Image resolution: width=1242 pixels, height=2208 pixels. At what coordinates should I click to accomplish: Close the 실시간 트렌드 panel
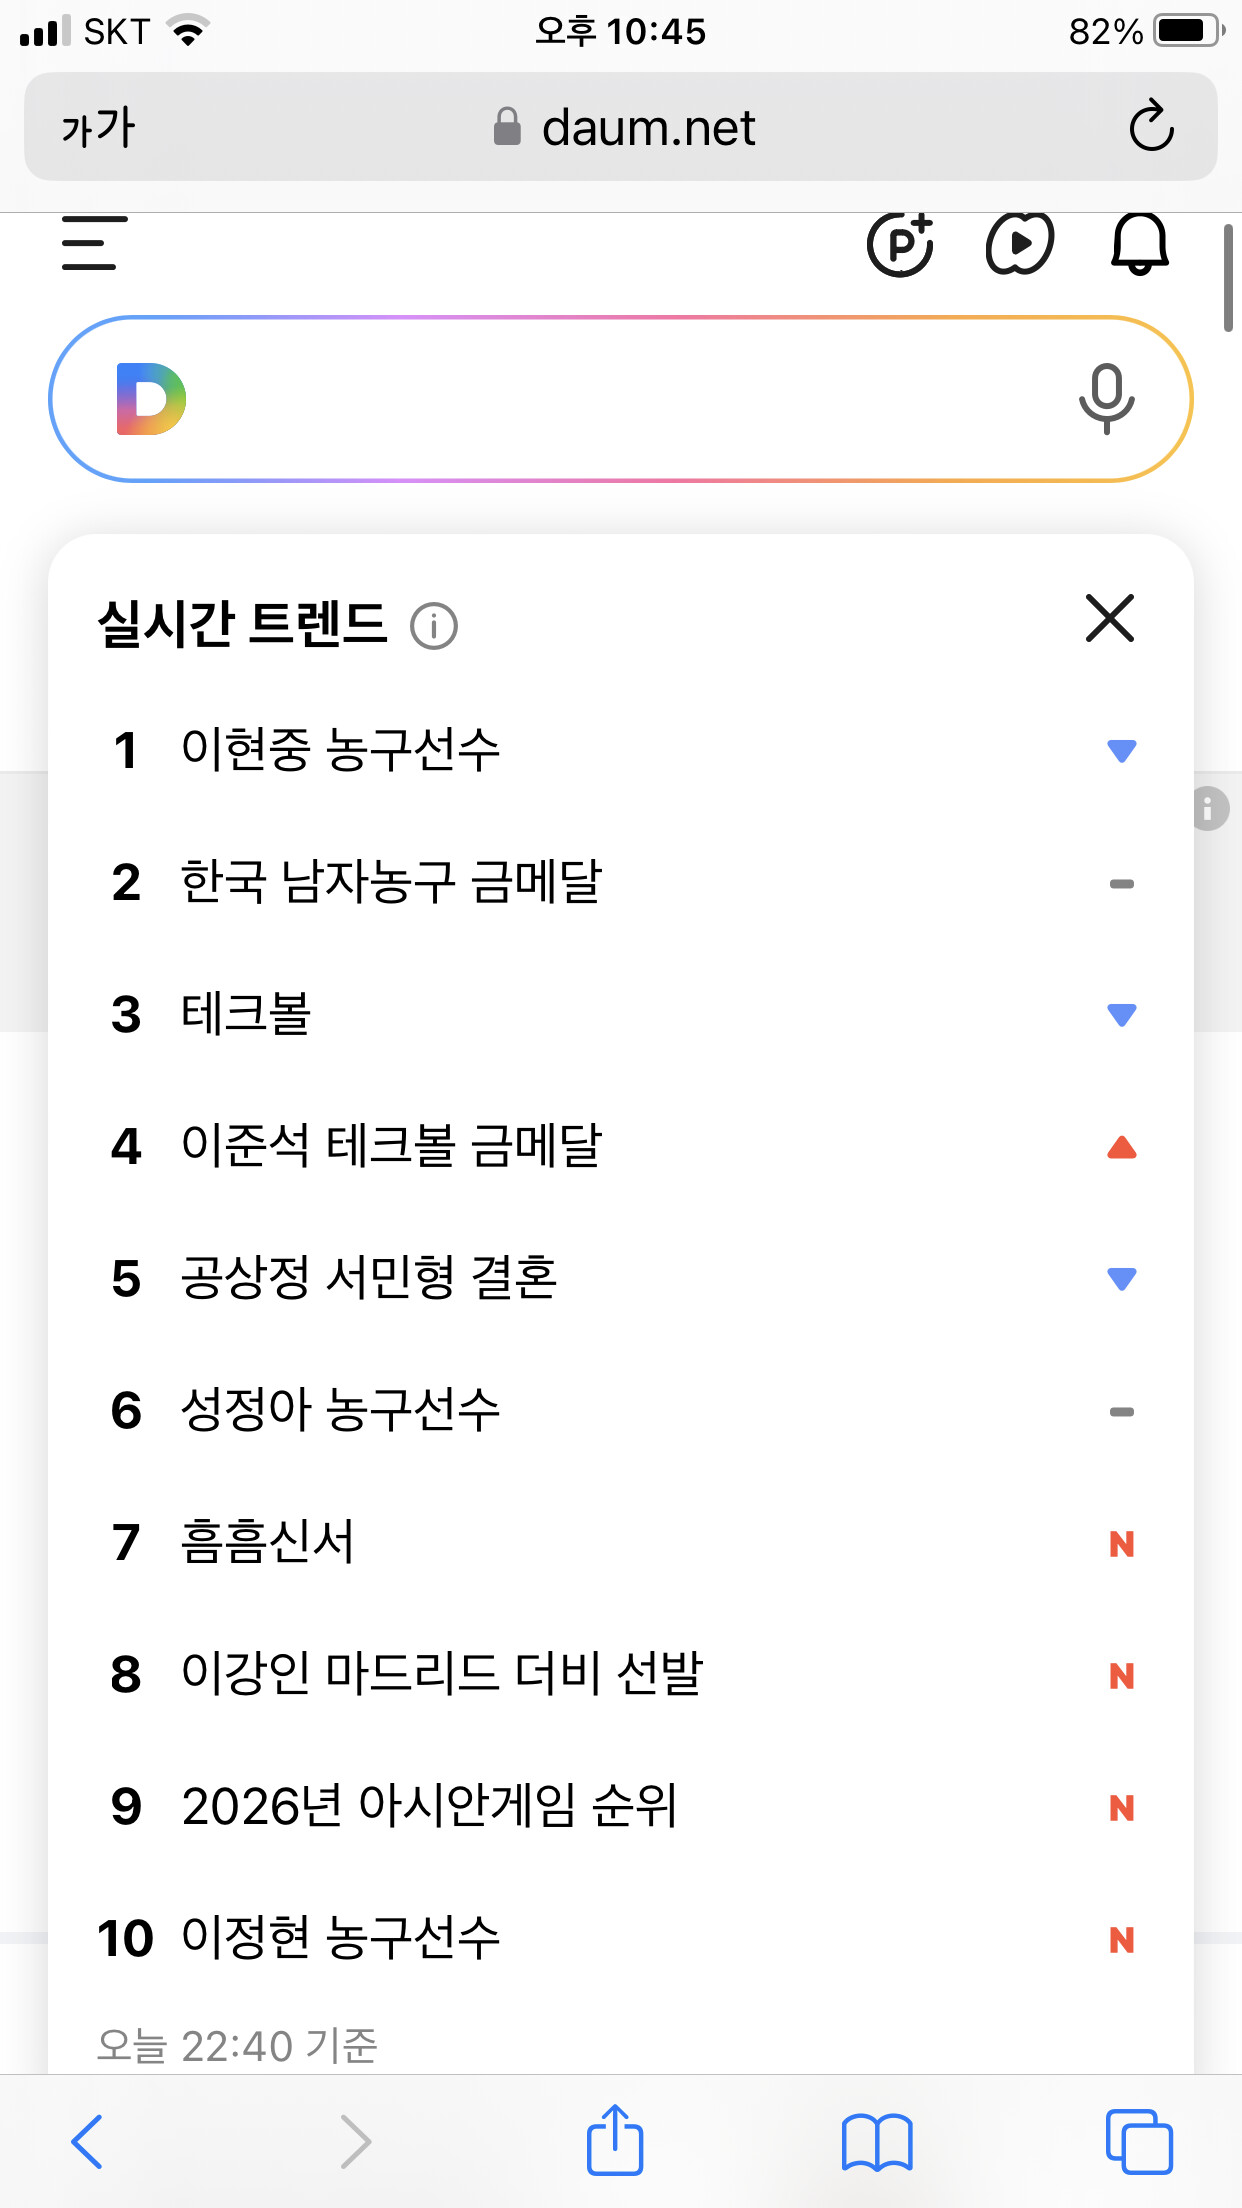pos(1110,618)
